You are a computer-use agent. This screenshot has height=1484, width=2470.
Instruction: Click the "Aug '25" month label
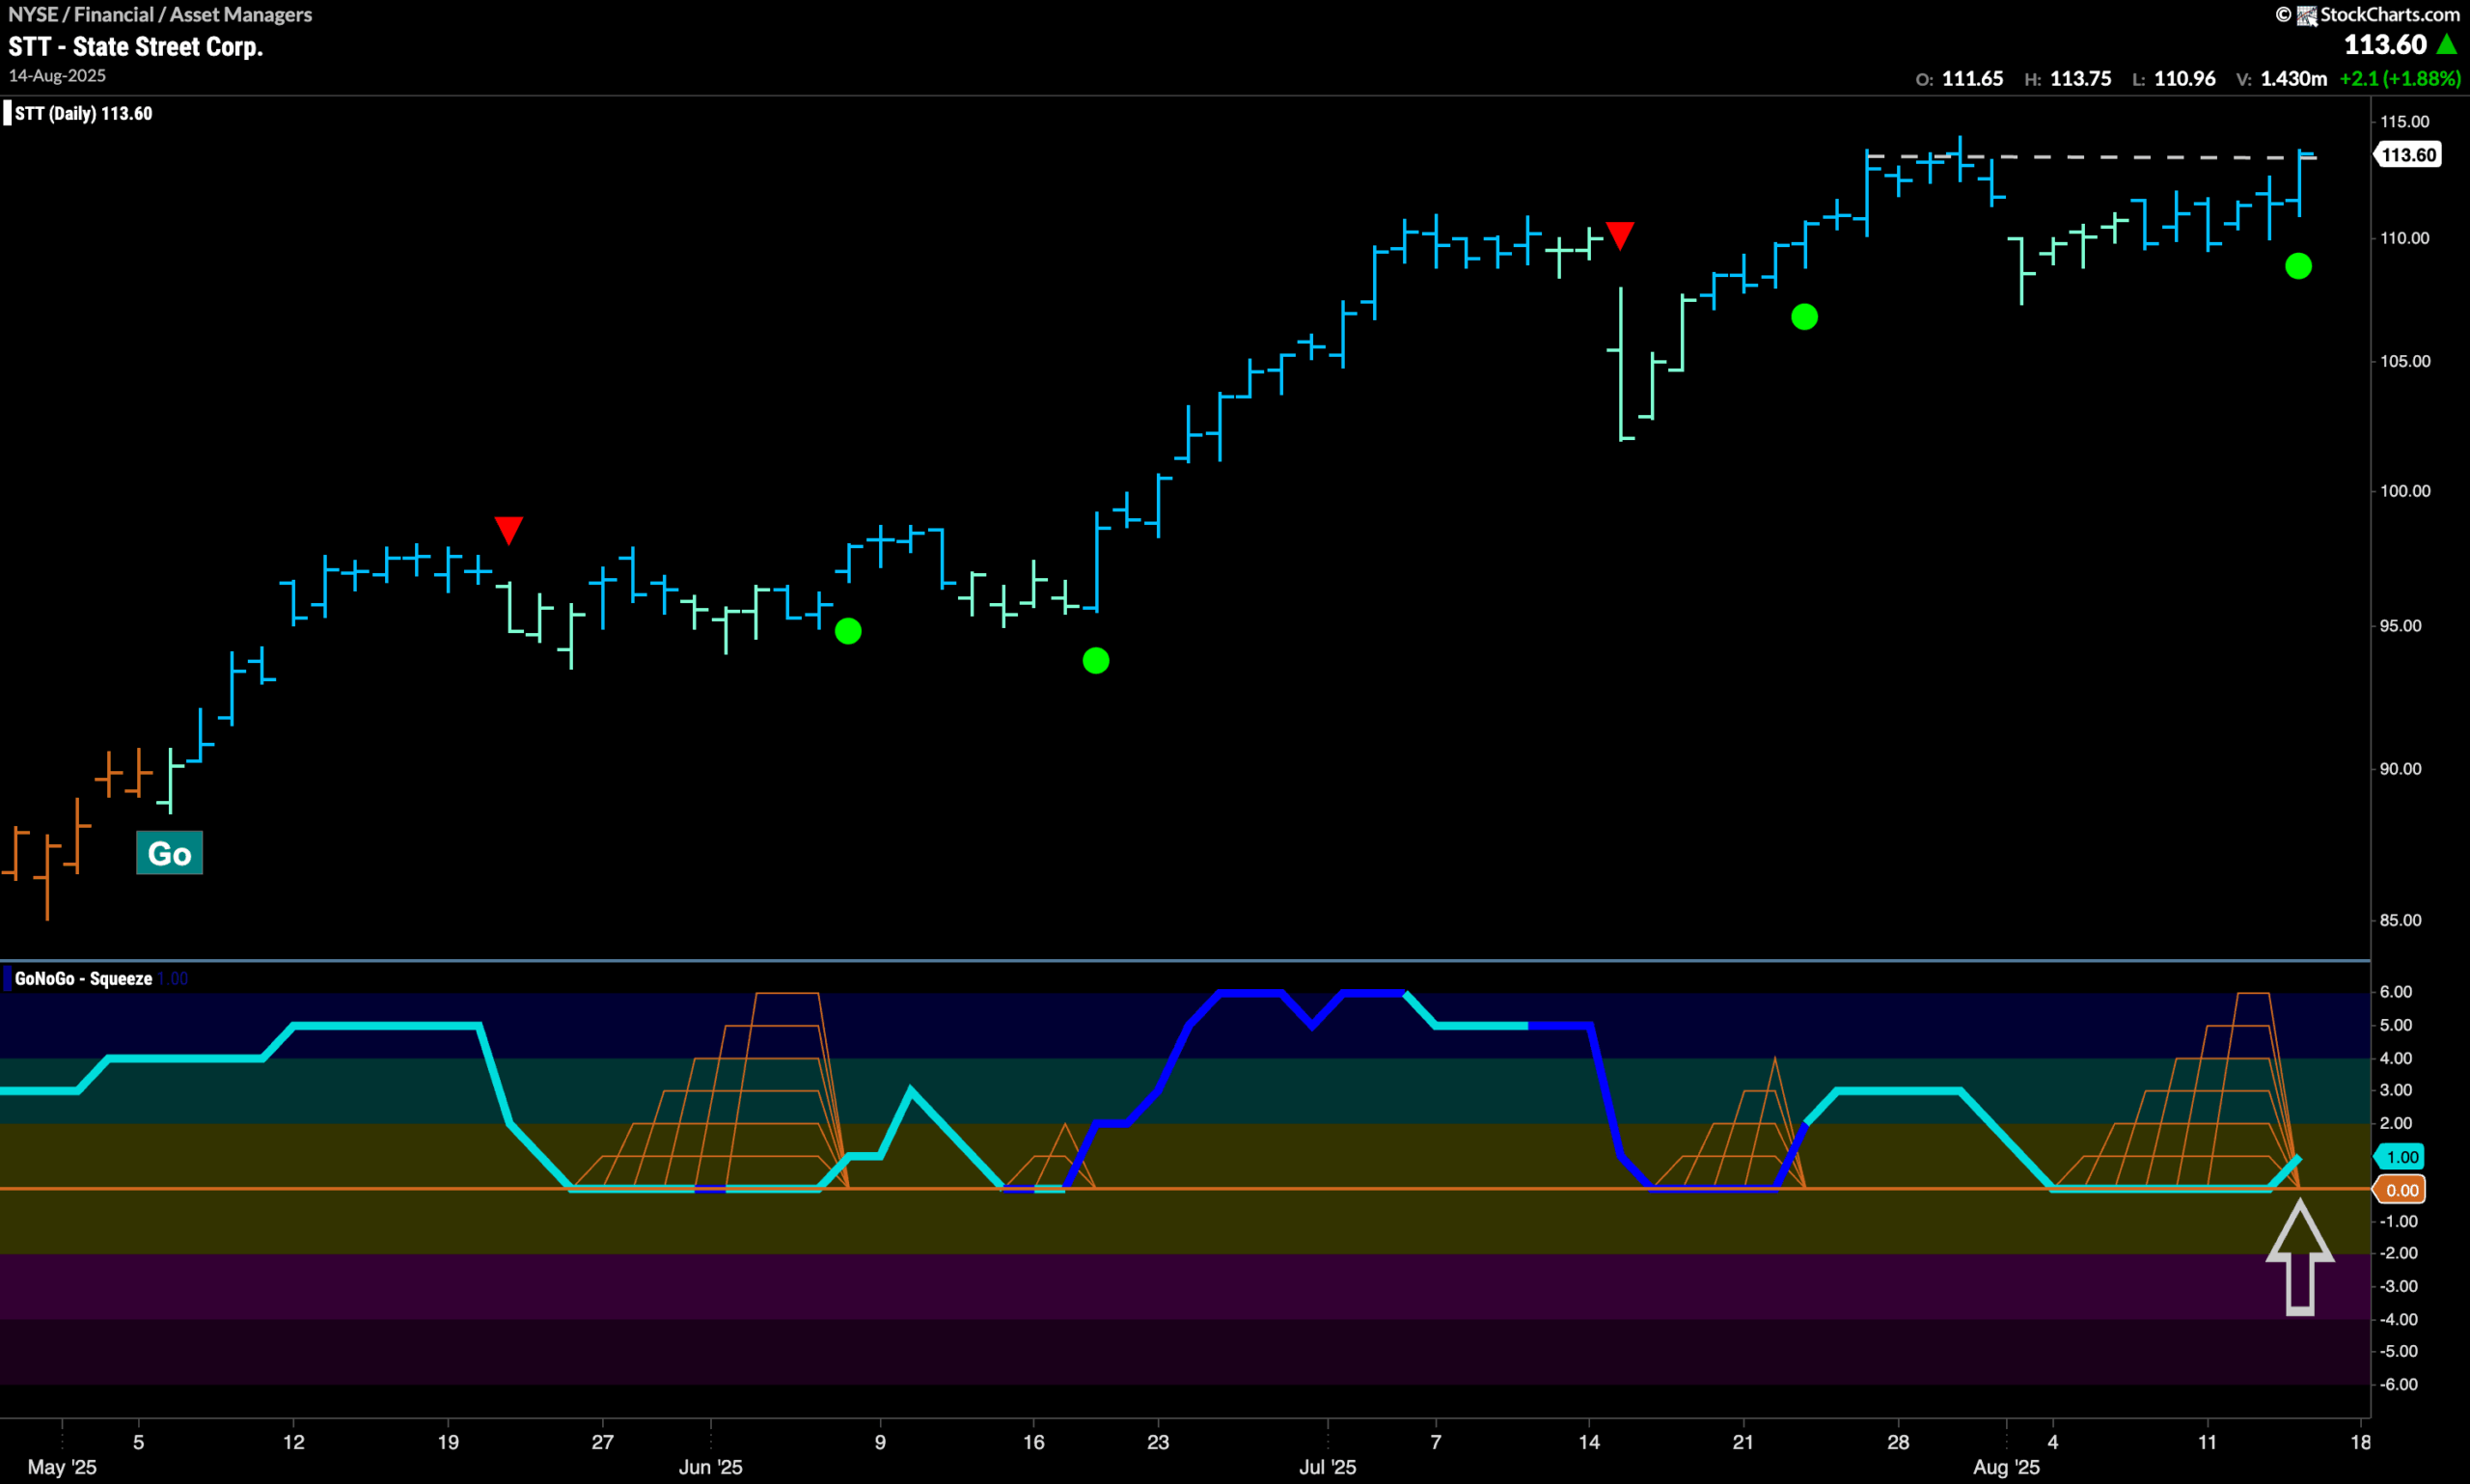click(x=2006, y=1466)
